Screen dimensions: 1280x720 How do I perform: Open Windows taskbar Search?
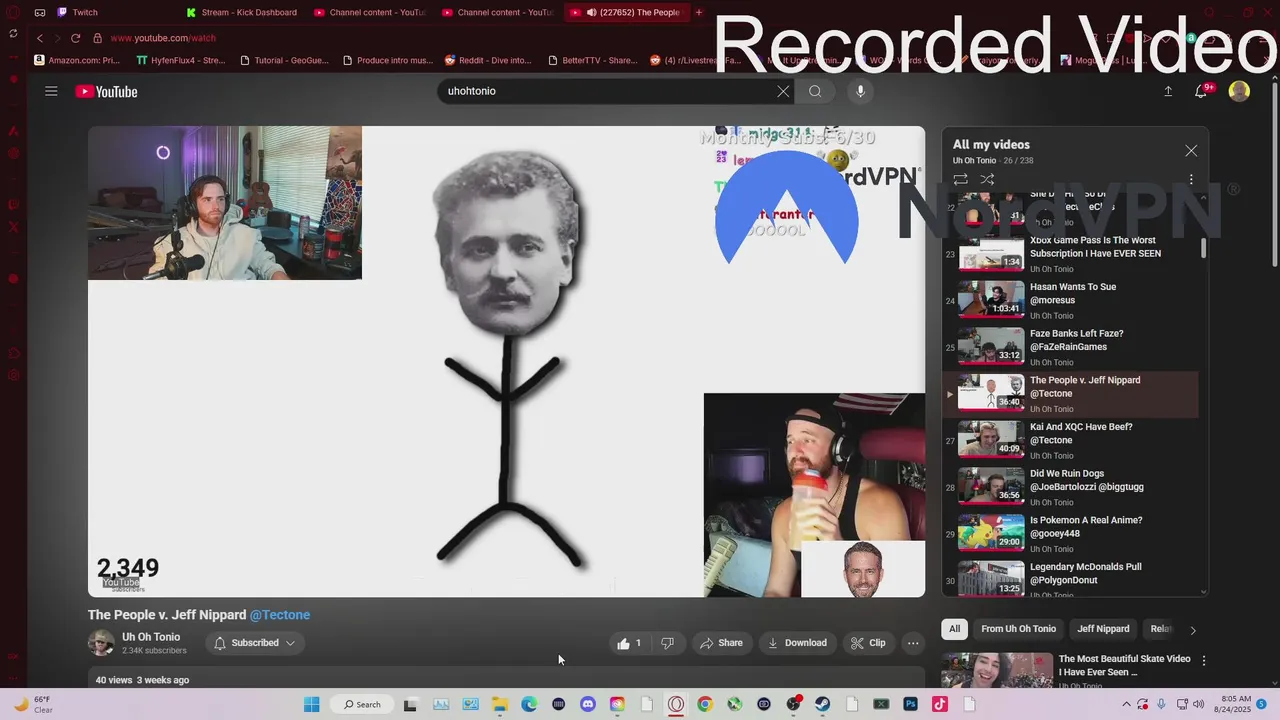pos(362,704)
